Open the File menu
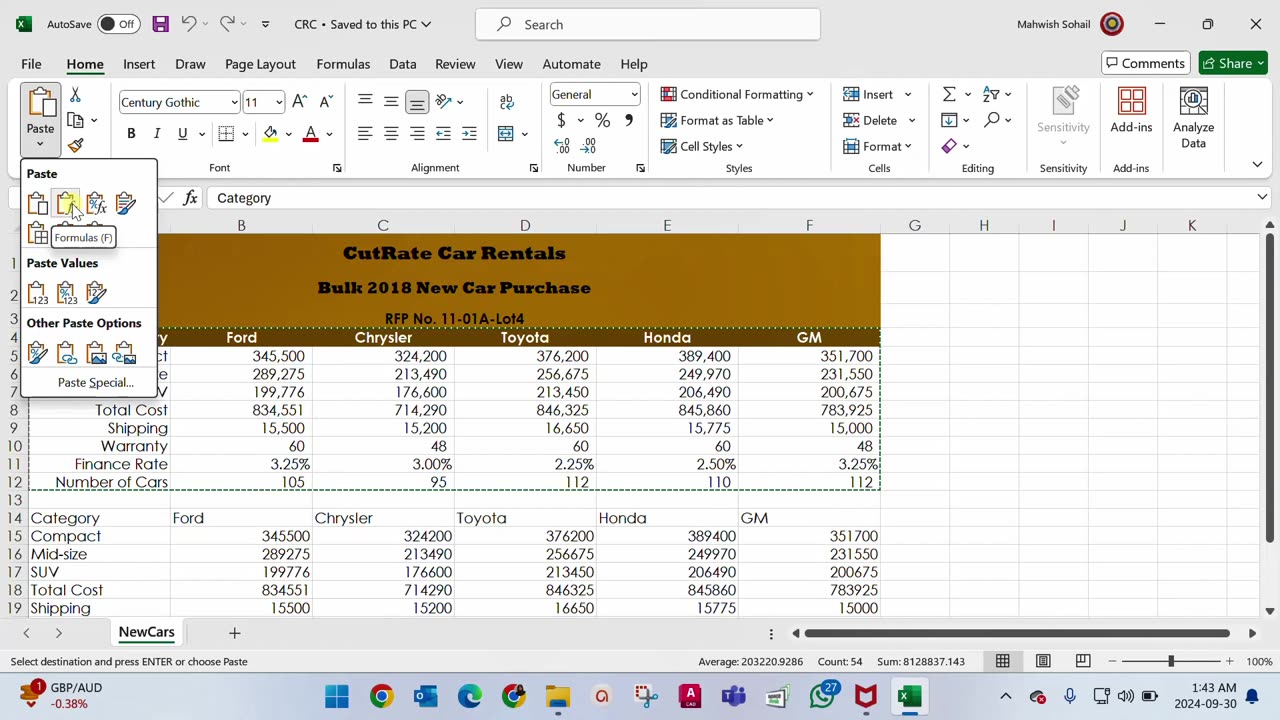 click(x=31, y=64)
